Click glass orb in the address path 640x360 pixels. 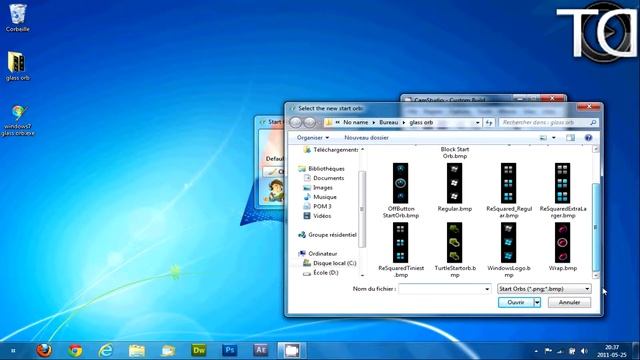point(421,122)
